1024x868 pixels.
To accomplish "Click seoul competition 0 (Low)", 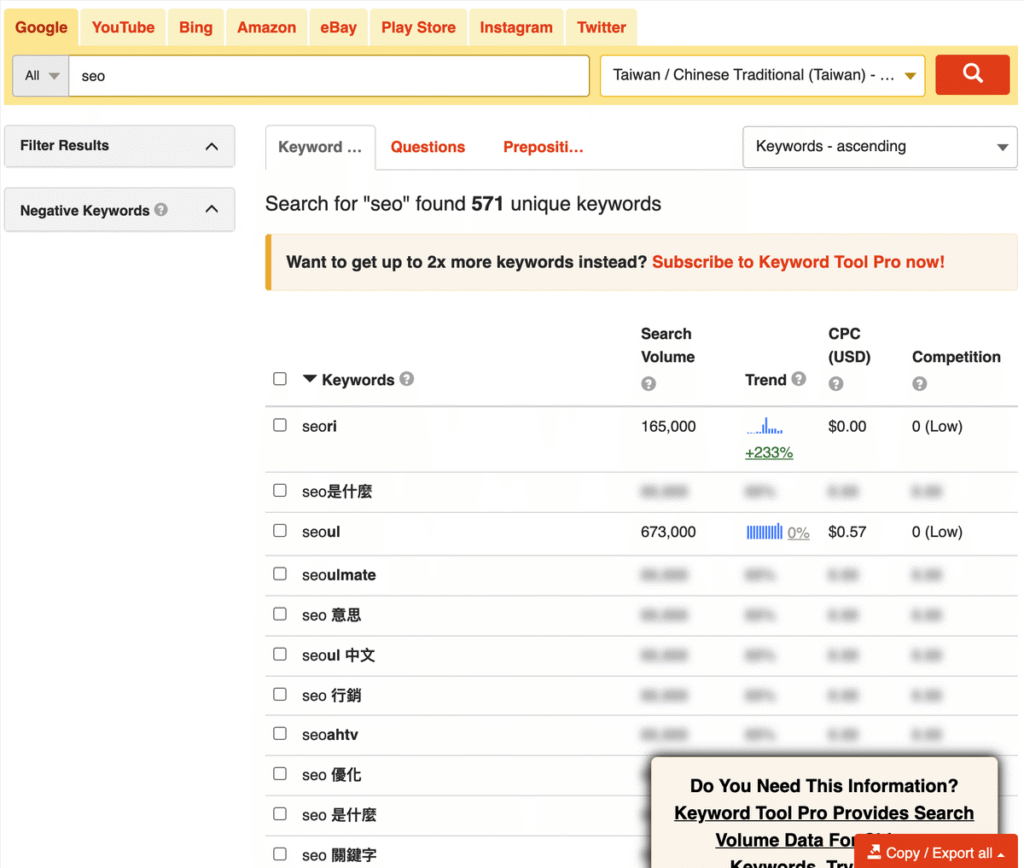I will (937, 532).
